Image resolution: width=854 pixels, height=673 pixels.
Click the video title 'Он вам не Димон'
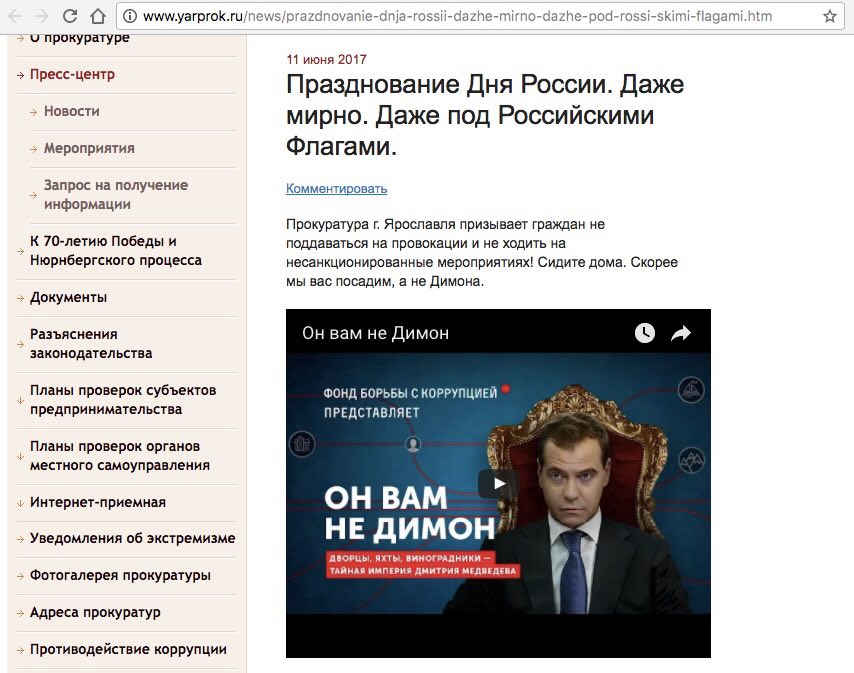(x=375, y=333)
